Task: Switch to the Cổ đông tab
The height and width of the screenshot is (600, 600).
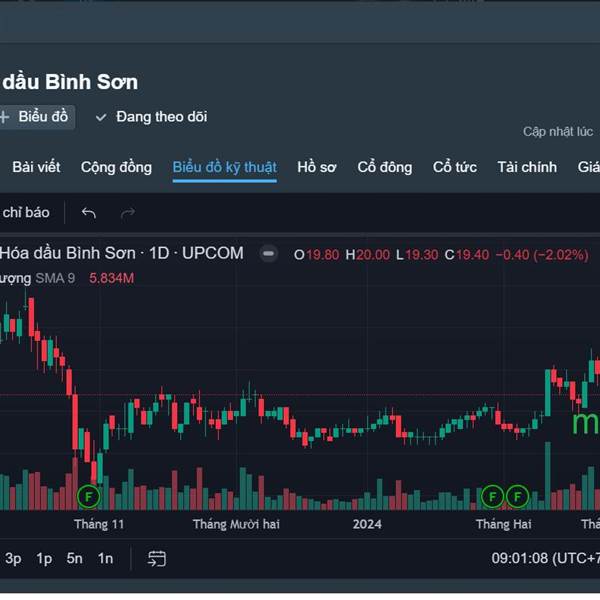Action: [x=385, y=168]
